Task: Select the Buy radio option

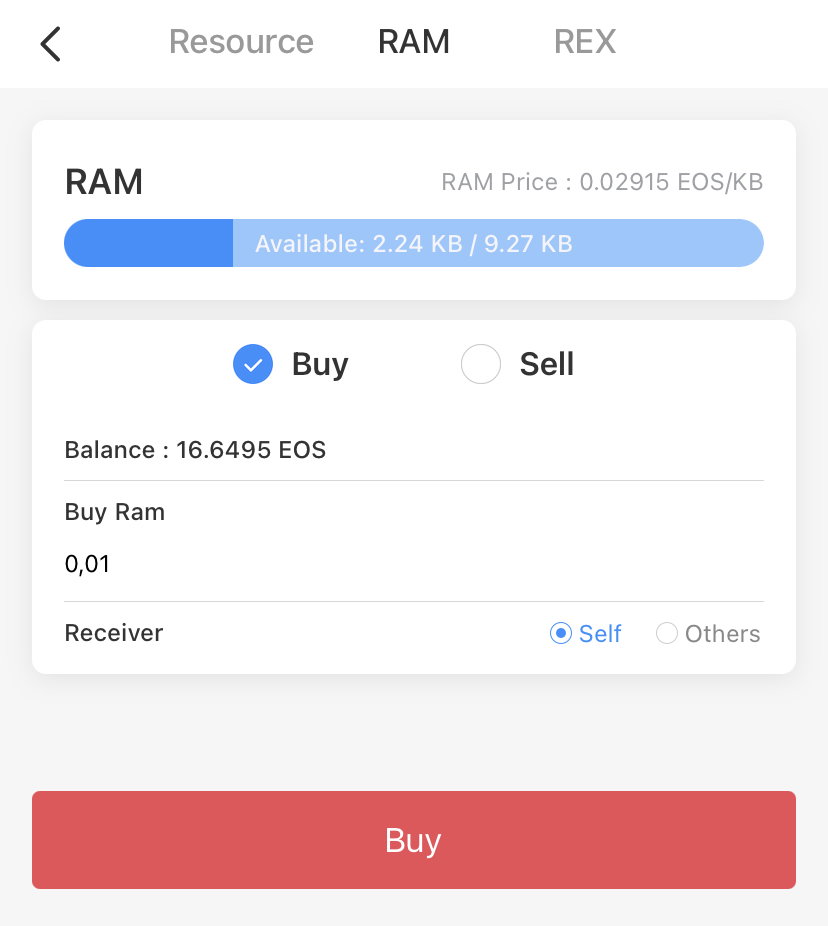Action: [x=291, y=364]
